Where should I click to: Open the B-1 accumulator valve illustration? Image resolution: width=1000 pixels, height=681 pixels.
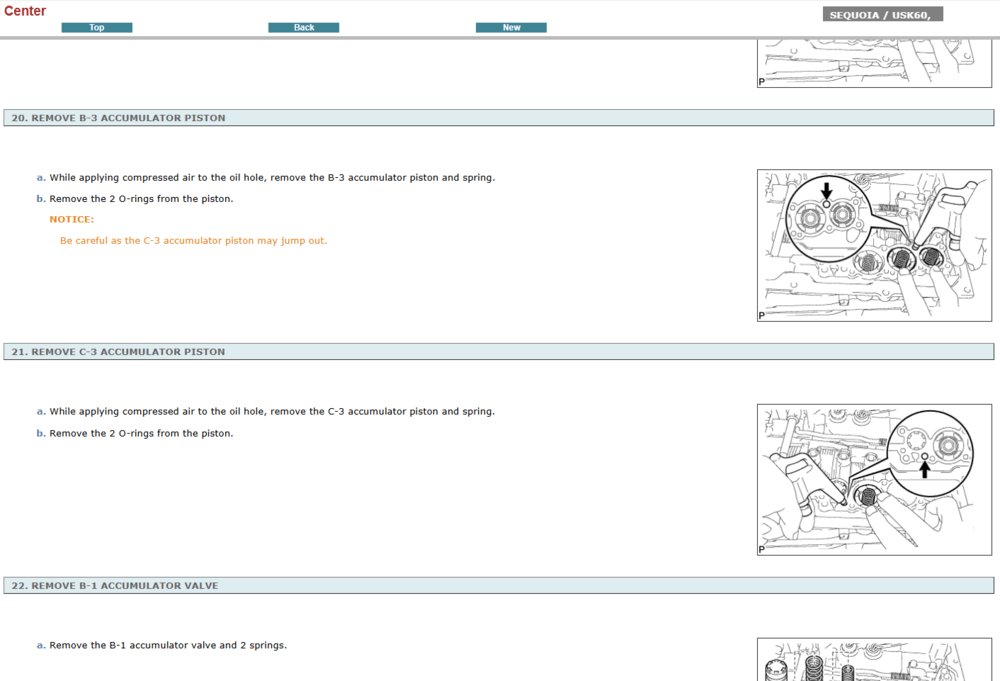(x=874, y=660)
